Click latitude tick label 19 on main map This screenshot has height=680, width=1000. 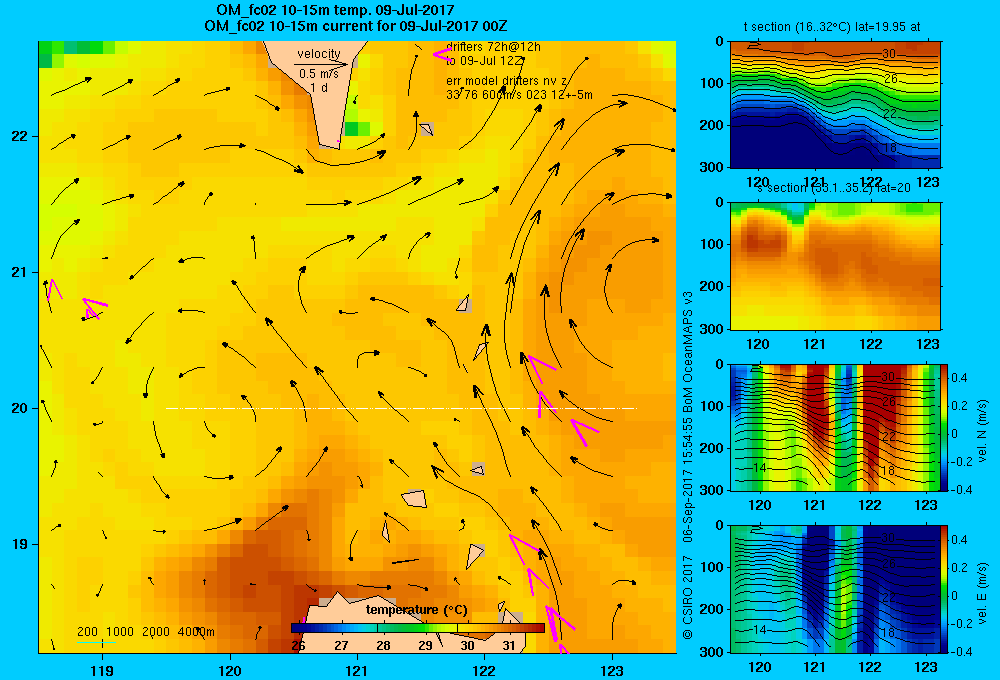coord(20,544)
